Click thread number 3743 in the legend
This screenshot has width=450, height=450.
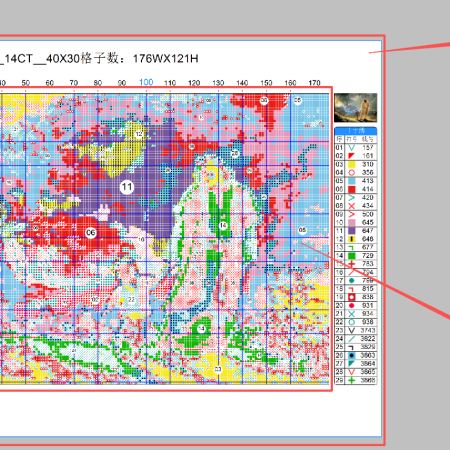tap(368, 330)
